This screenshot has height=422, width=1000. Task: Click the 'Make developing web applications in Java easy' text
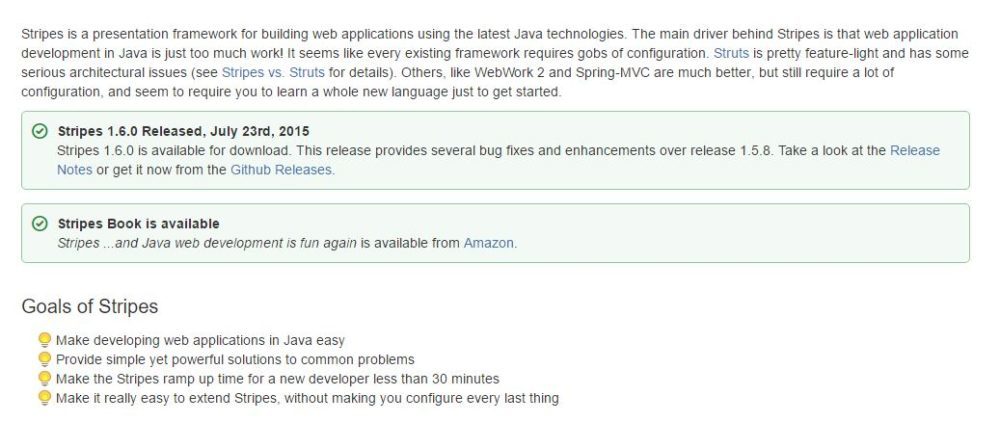click(x=200, y=340)
